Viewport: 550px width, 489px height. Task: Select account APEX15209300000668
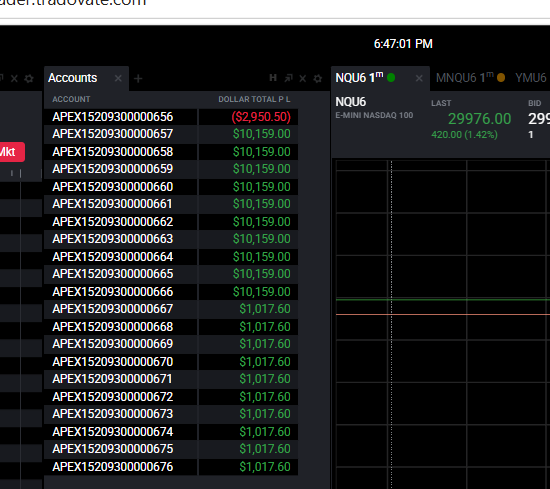pyautogui.click(x=113, y=327)
